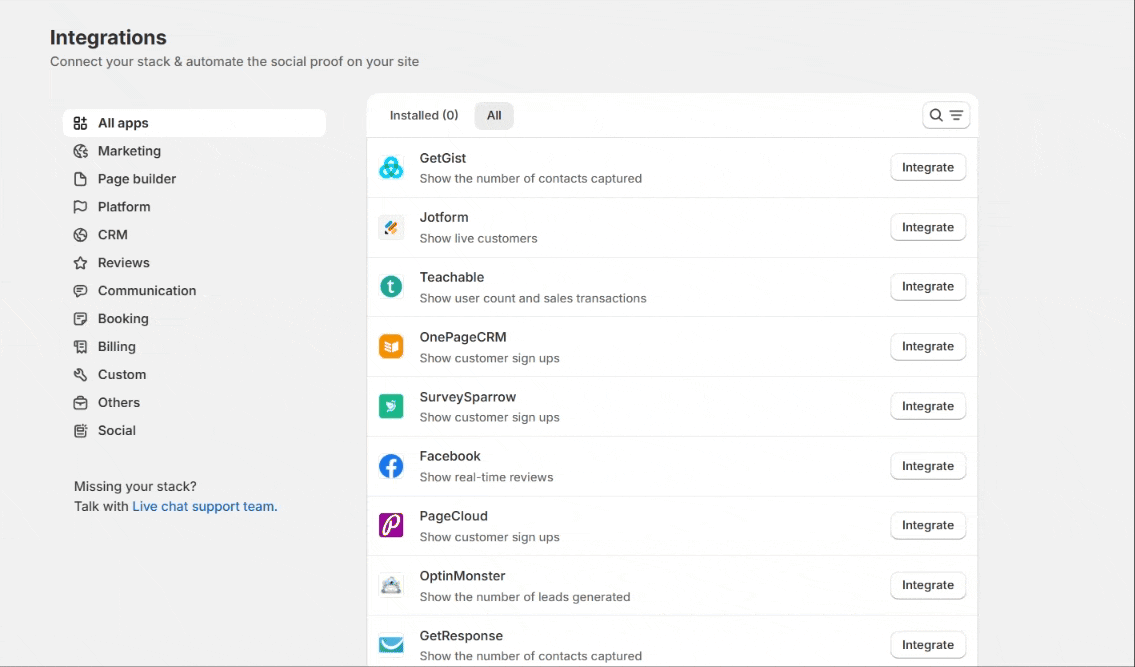The width and height of the screenshot is (1135, 667).
Task: Show the Reviews integrations category
Action: (x=123, y=263)
